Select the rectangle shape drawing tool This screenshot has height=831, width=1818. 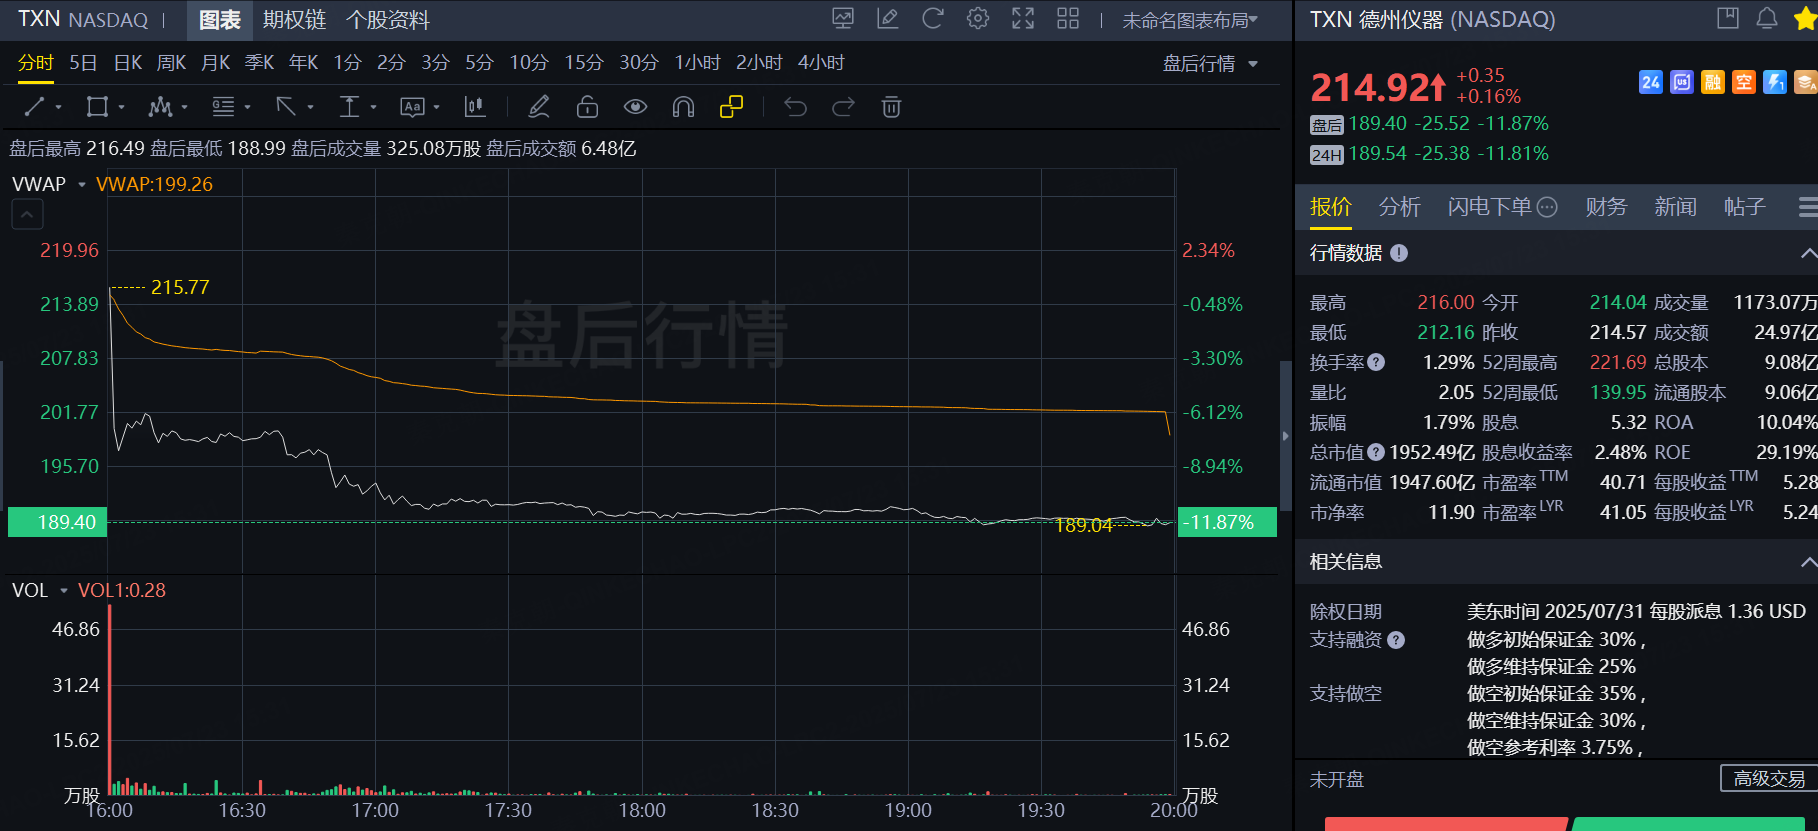[x=97, y=107]
